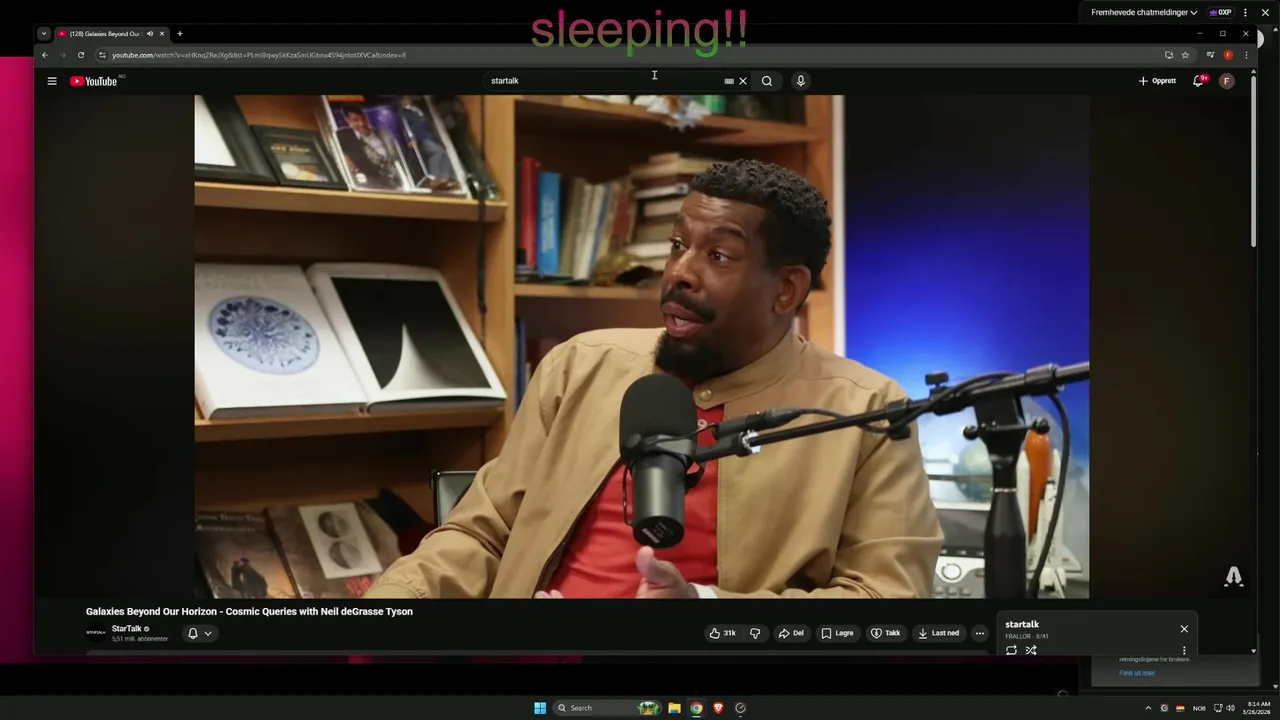Show hidden system tray icons chevron
Image resolution: width=1280 pixels, height=720 pixels.
point(1148,708)
